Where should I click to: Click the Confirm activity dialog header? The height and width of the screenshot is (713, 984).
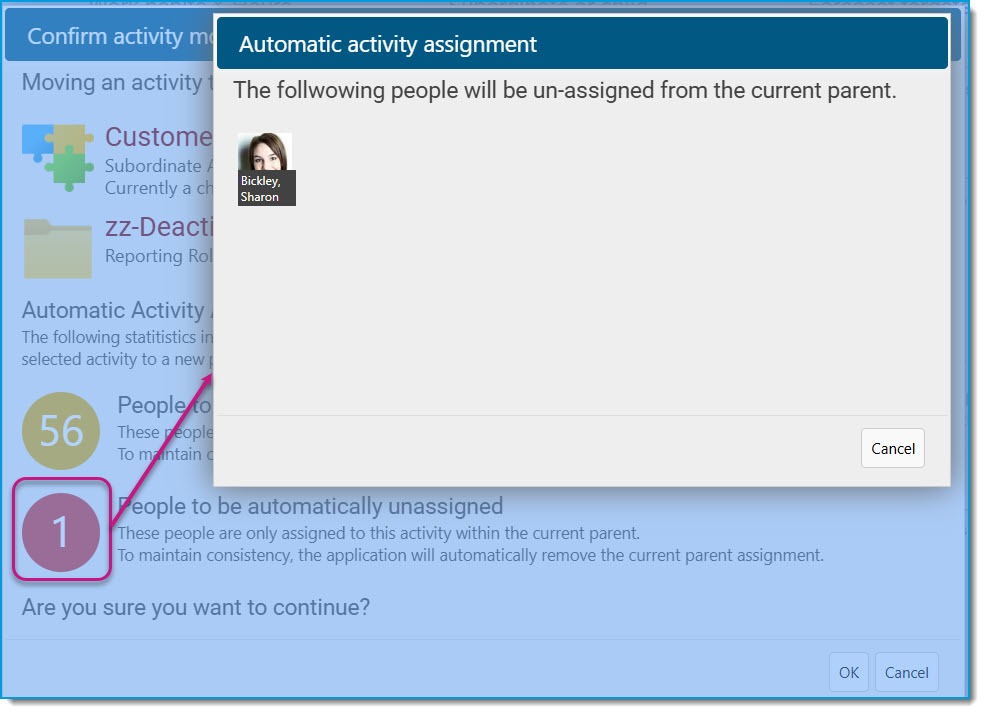110,36
